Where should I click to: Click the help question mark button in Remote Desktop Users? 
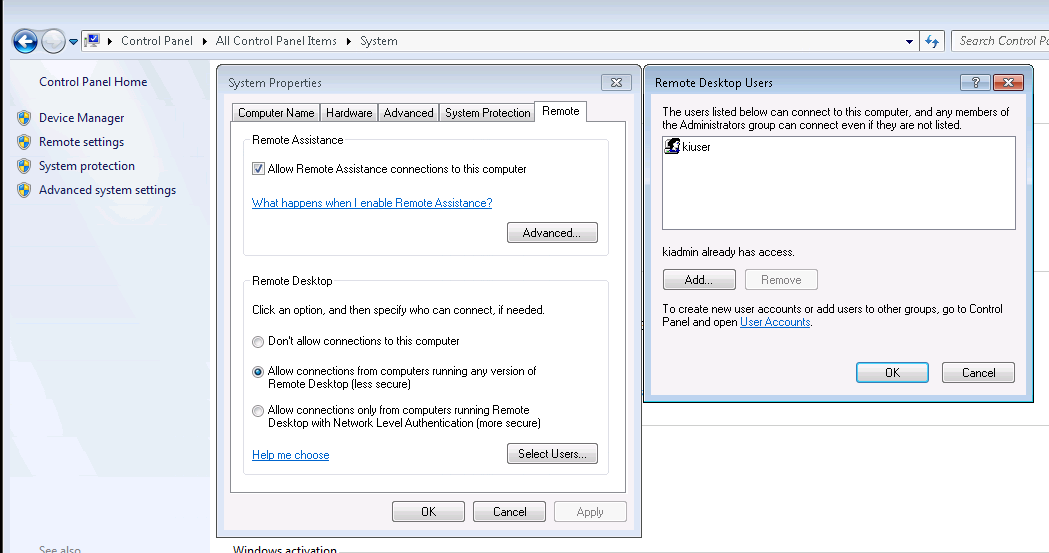click(975, 83)
